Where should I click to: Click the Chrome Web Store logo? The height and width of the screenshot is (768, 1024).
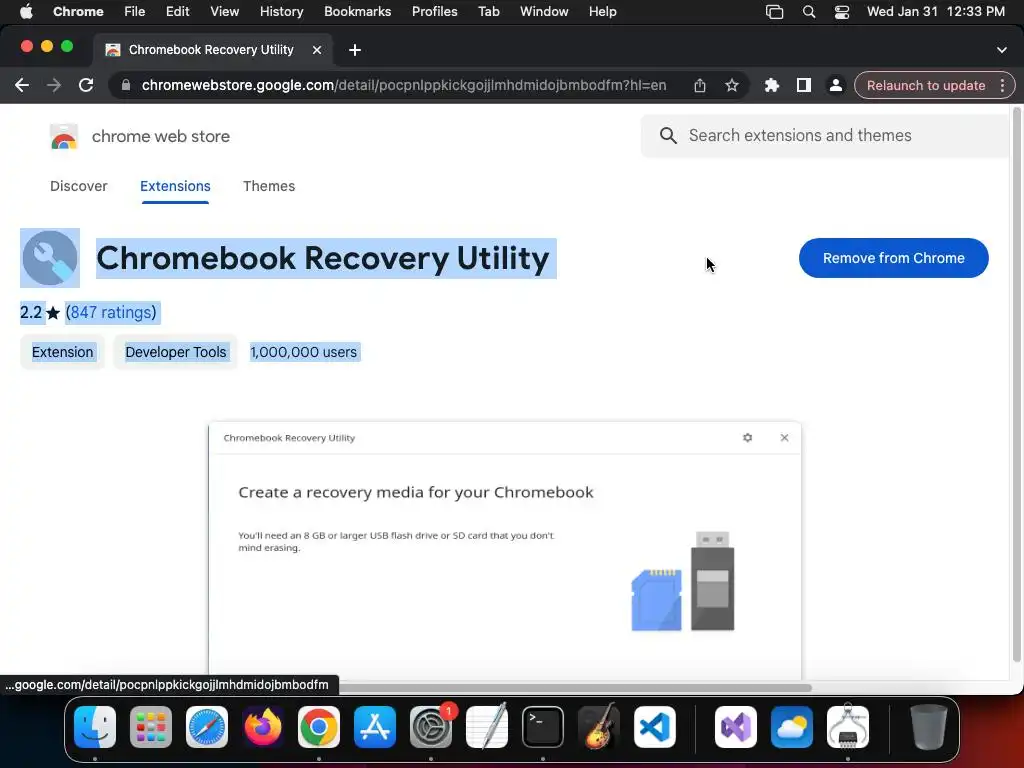(x=63, y=136)
